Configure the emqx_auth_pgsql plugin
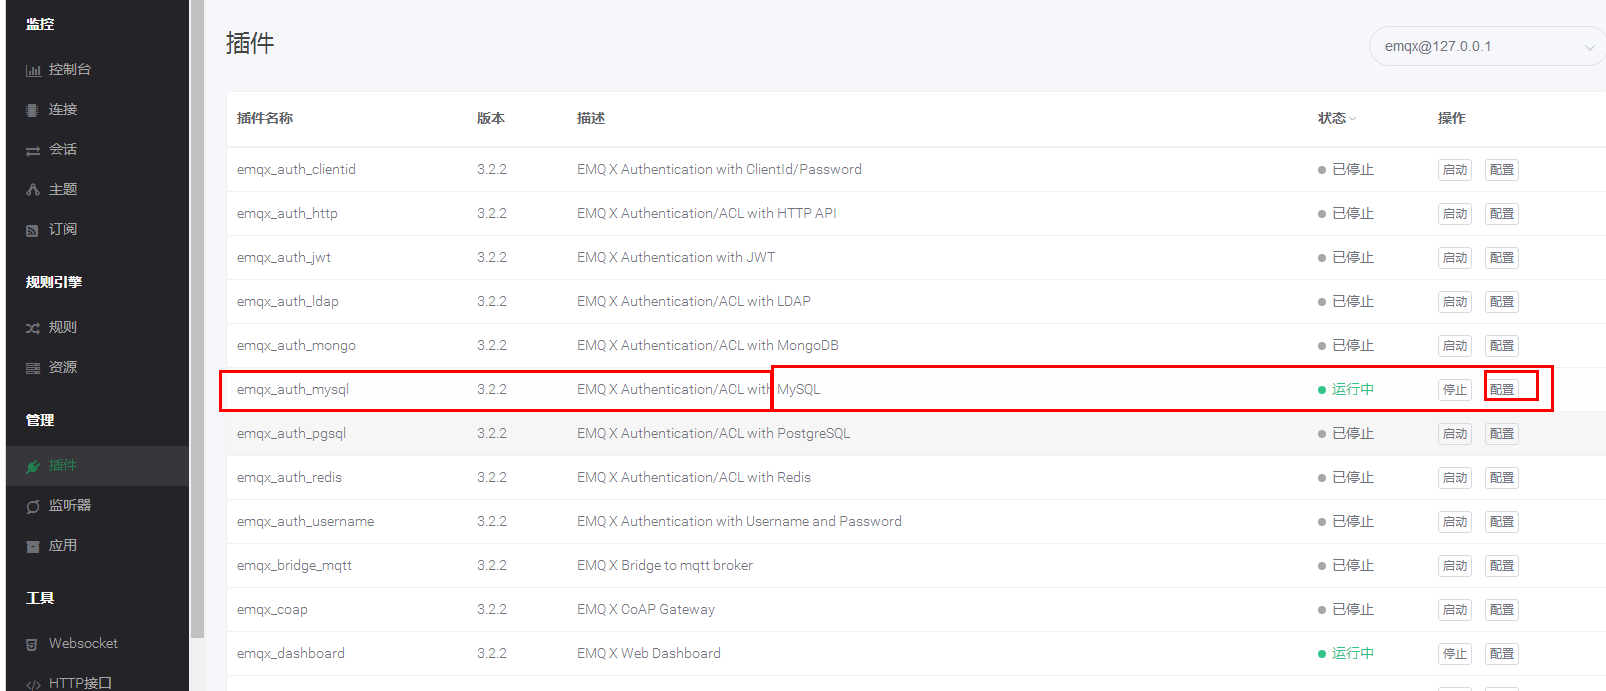Screen dimensions: 1606x691 (x=1502, y=434)
